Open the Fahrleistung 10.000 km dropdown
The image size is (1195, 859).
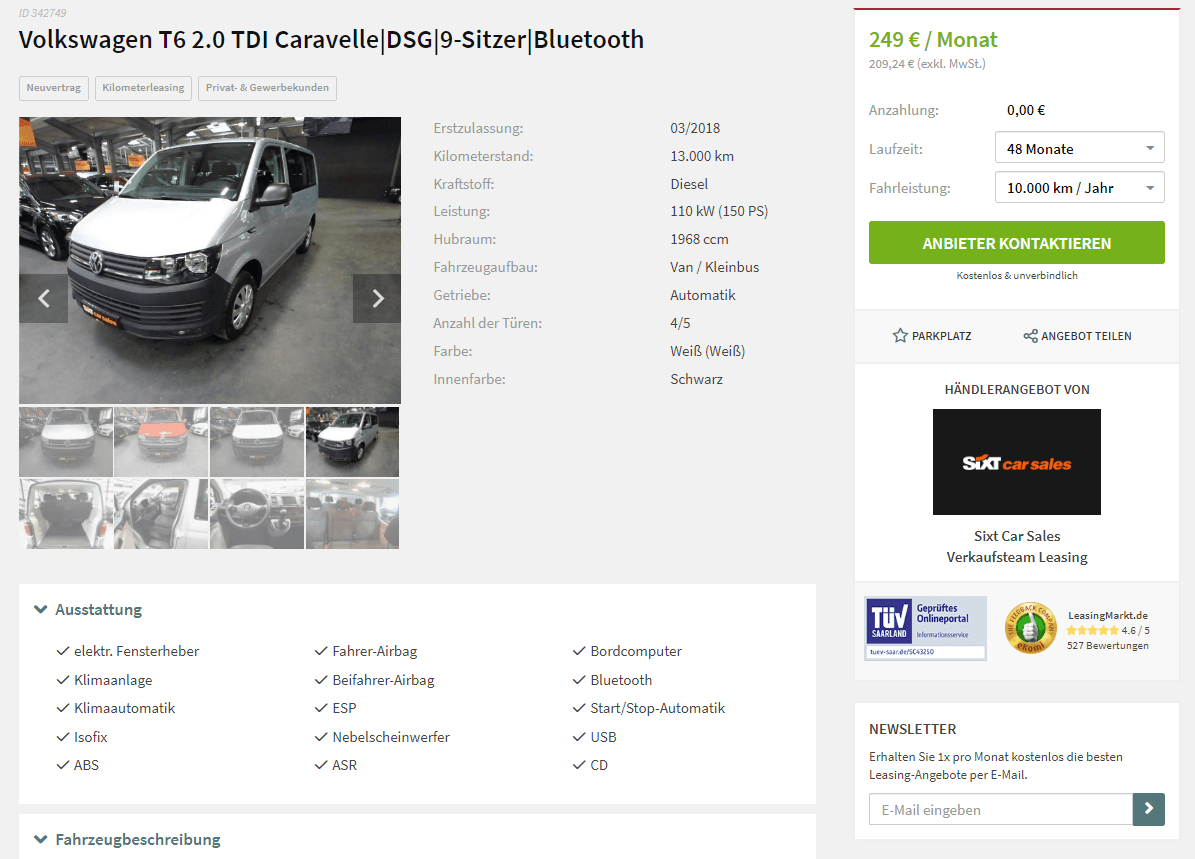click(1079, 188)
